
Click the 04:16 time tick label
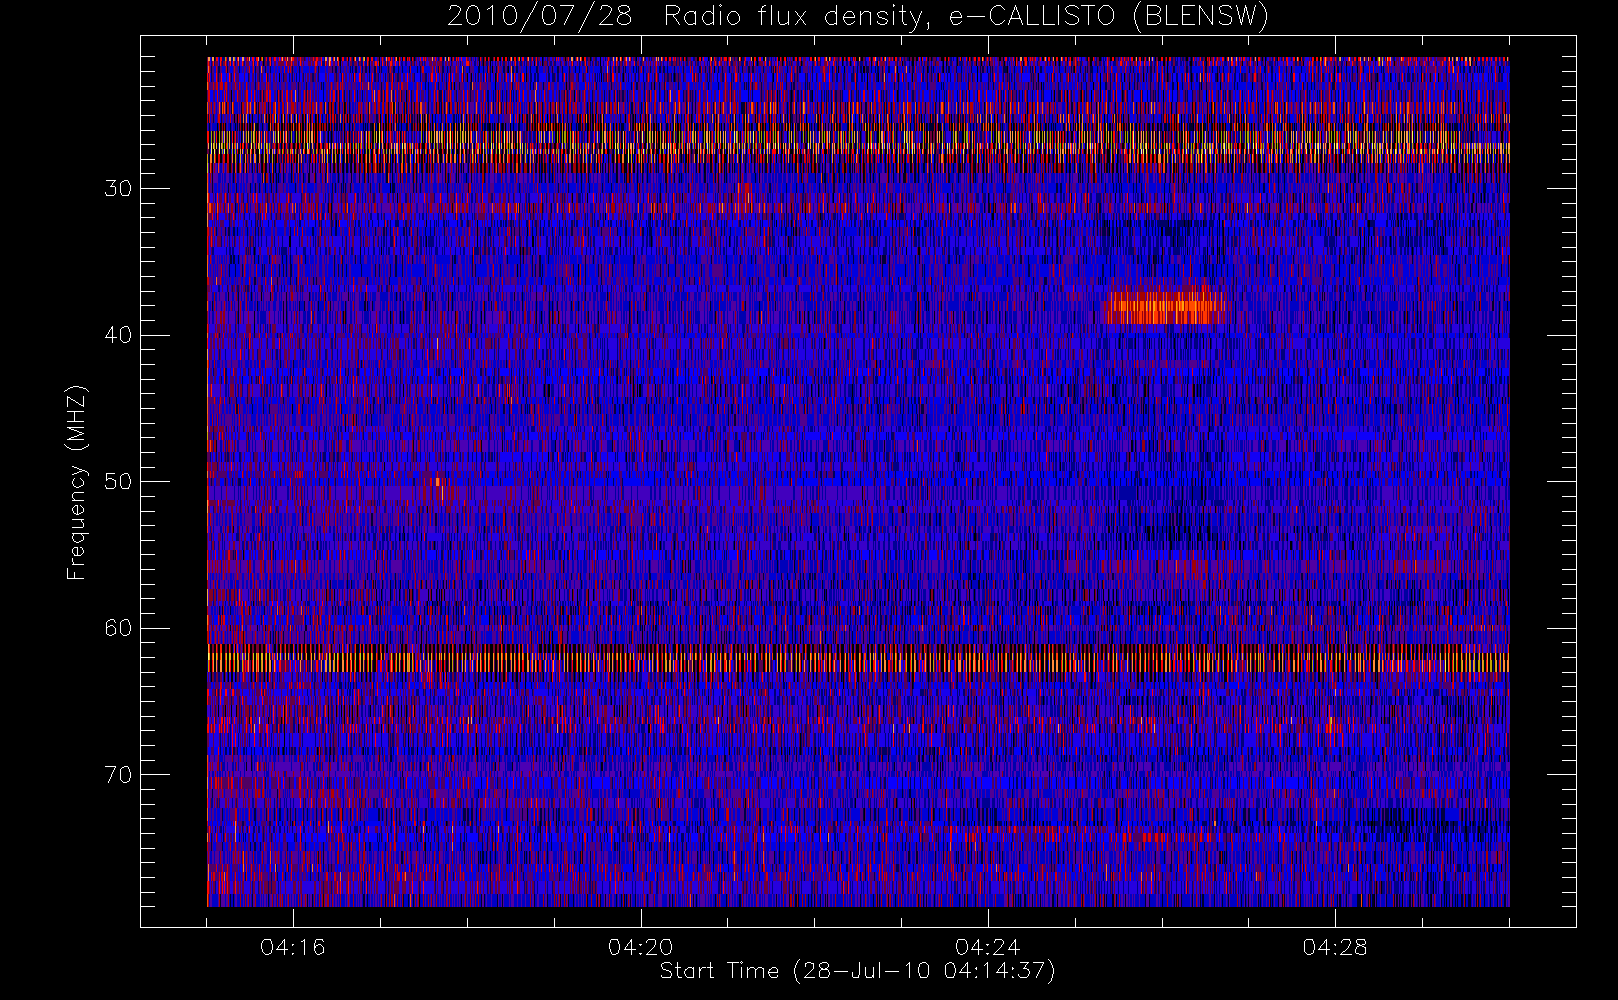click(x=292, y=947)
